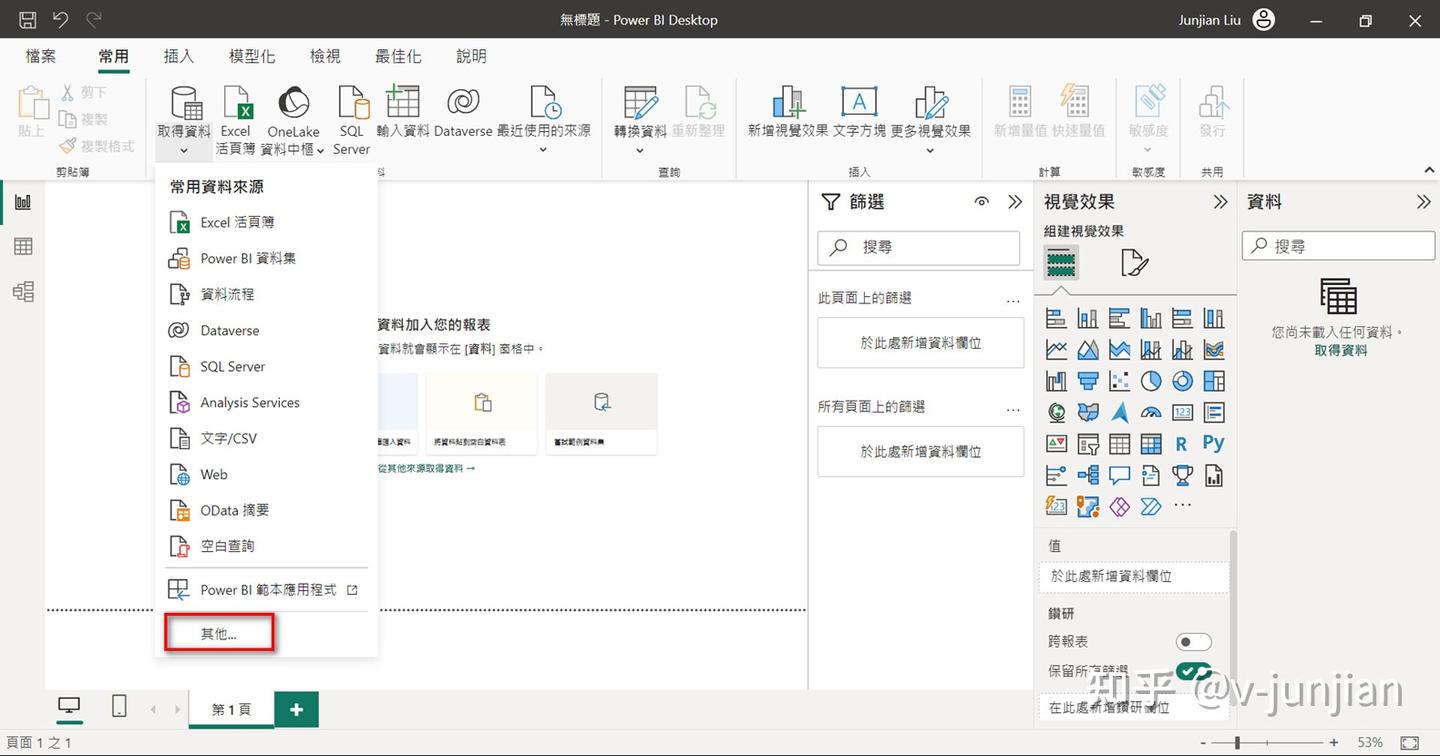Open the 取得資料 dropdown arrow
This screenshot has width=1440, height=756.
click(x=183, y=150)
